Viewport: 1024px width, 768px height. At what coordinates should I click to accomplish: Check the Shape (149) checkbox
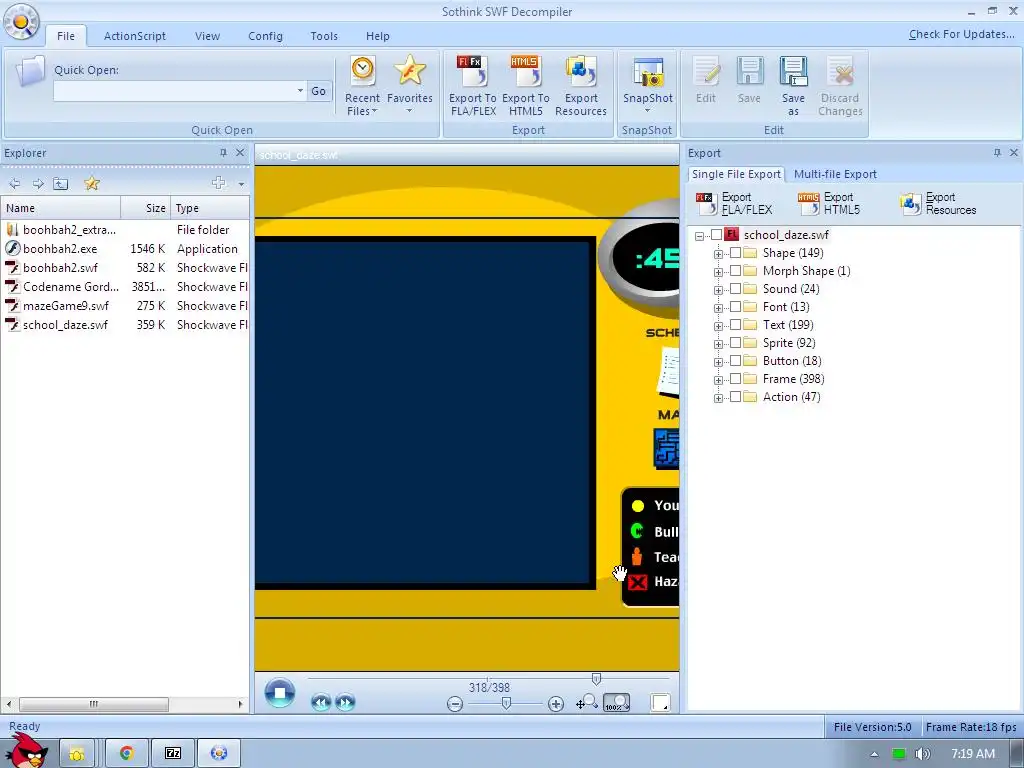(x=735, y=253)
